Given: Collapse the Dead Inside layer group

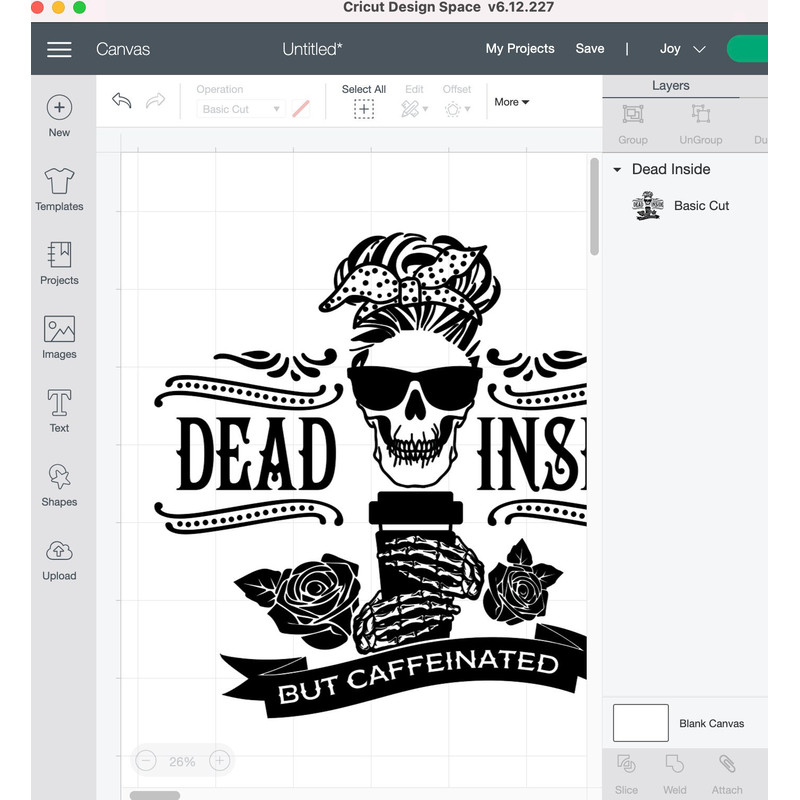Looking at the screenshot, I should point(617,169).
